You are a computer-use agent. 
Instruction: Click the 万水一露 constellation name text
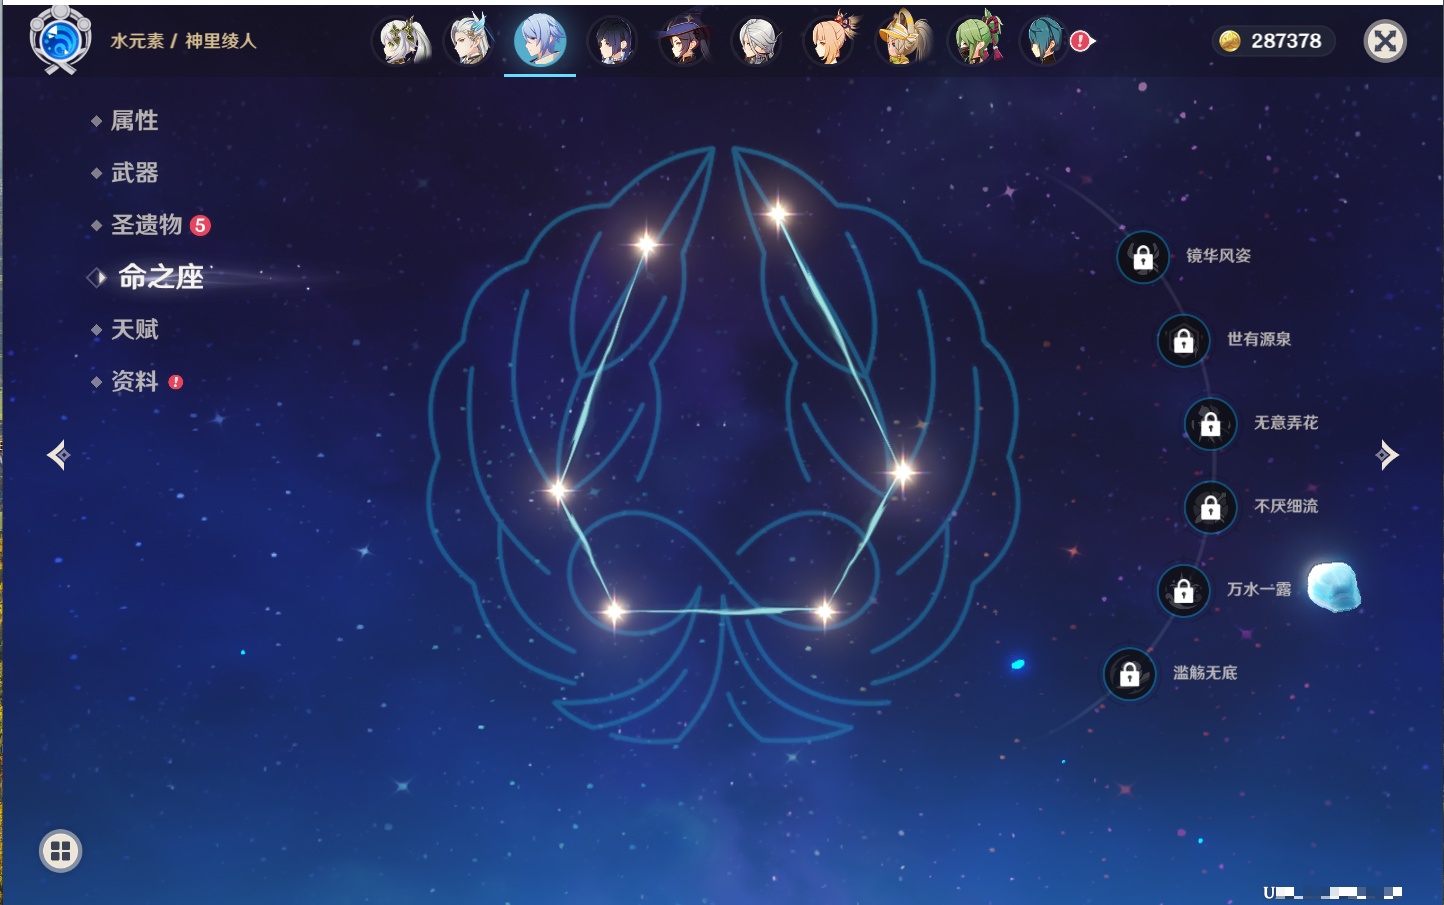(x=1259, y=590)
